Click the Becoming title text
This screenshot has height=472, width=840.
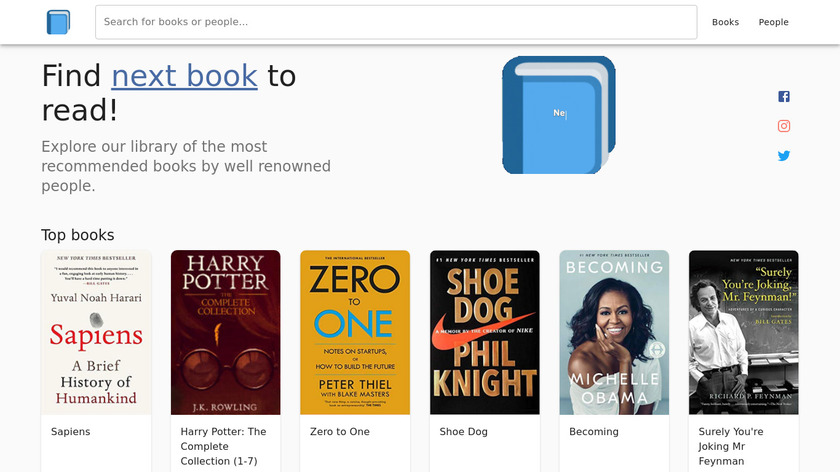(594, 432)
